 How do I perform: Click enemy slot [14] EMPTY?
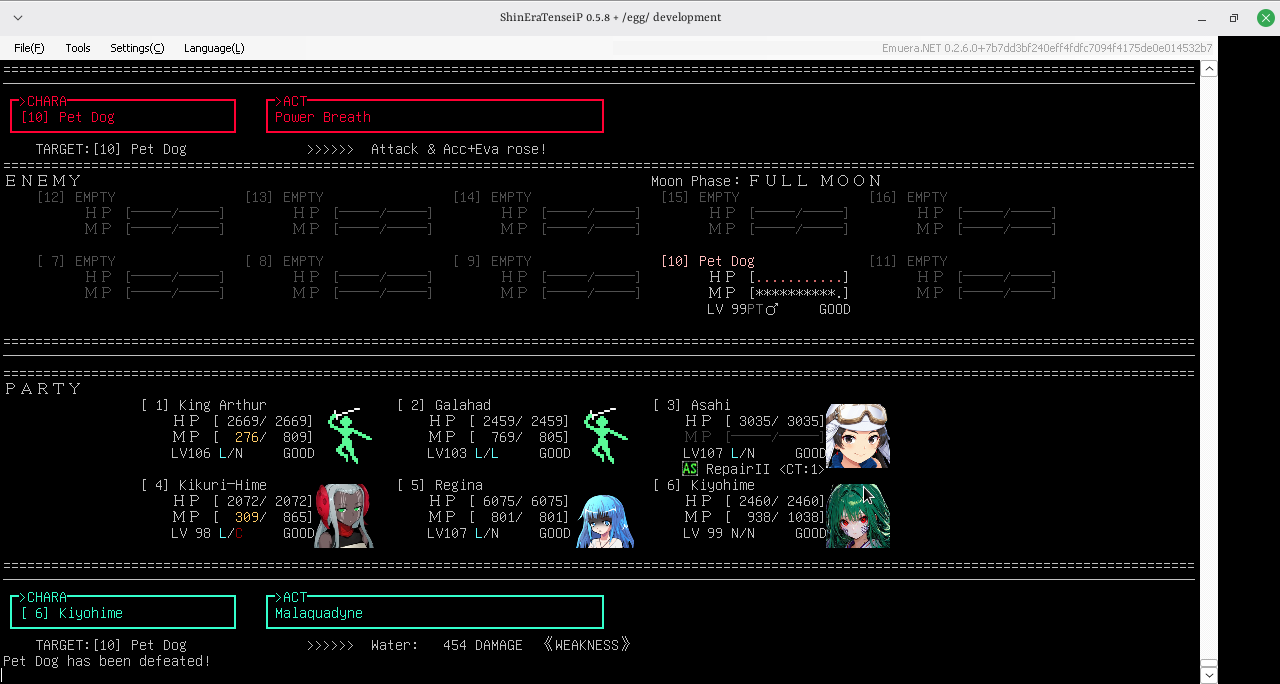tap(492, 197)
